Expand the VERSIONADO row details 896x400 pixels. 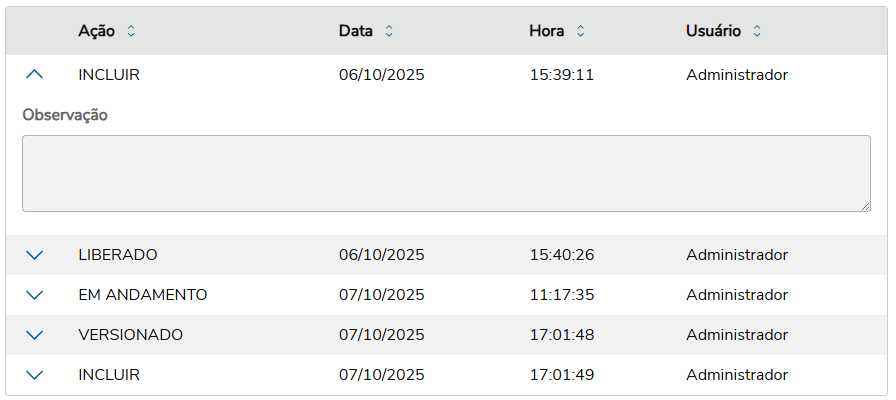pyautogui.click(x=35, y=335)
